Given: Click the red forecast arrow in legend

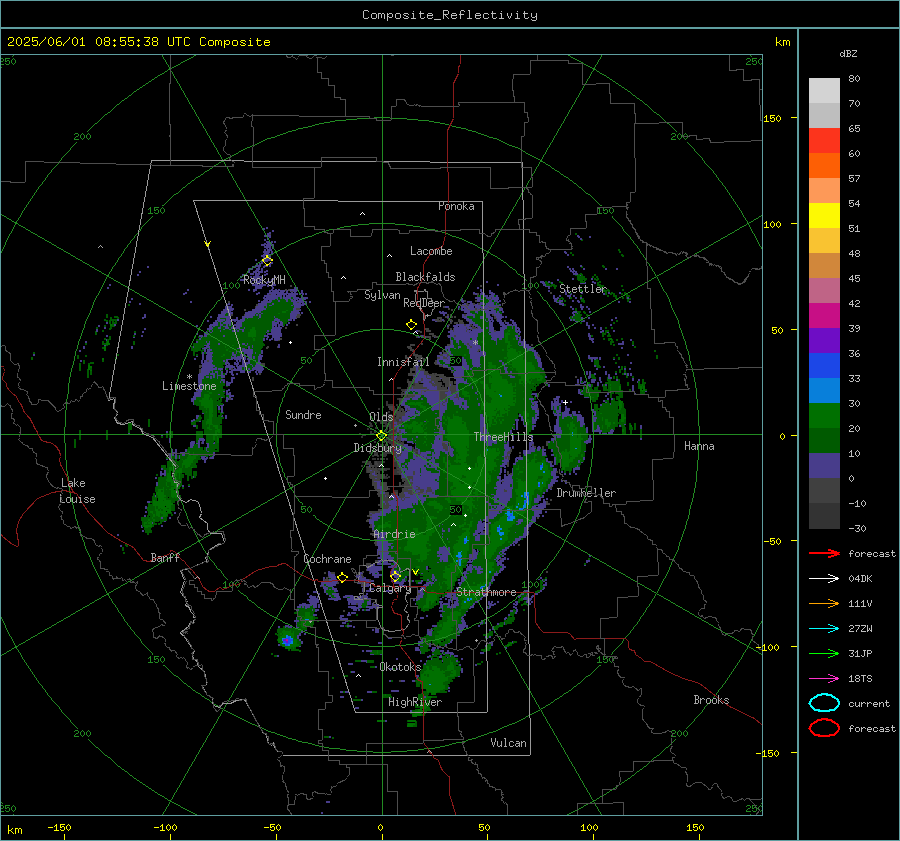Looking at the screenshot, I should pos(824,553).
